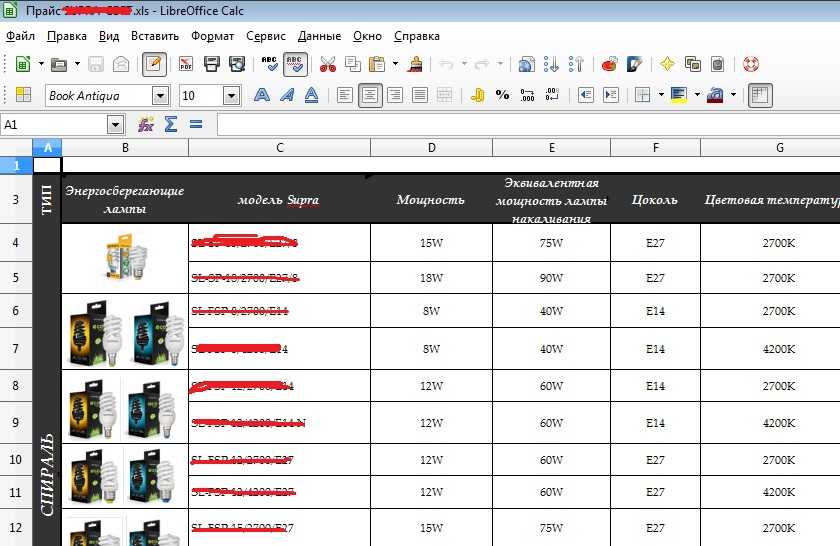The height and width of the screenshot is (546, 840).
Task: Open the Styles and Formatting window
Action: [x=23, y=95]
